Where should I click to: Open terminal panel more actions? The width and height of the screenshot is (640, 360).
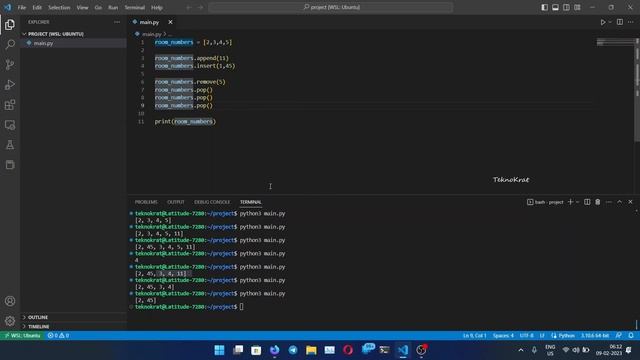[x=609, y=202]
